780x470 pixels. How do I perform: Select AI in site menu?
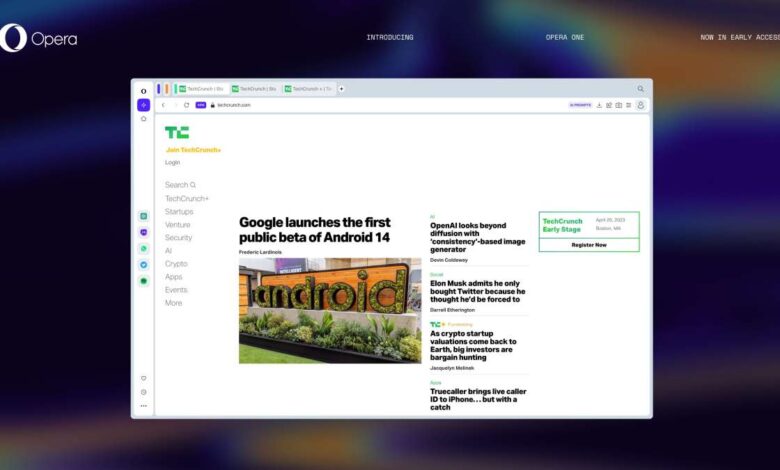click(168, 251)
